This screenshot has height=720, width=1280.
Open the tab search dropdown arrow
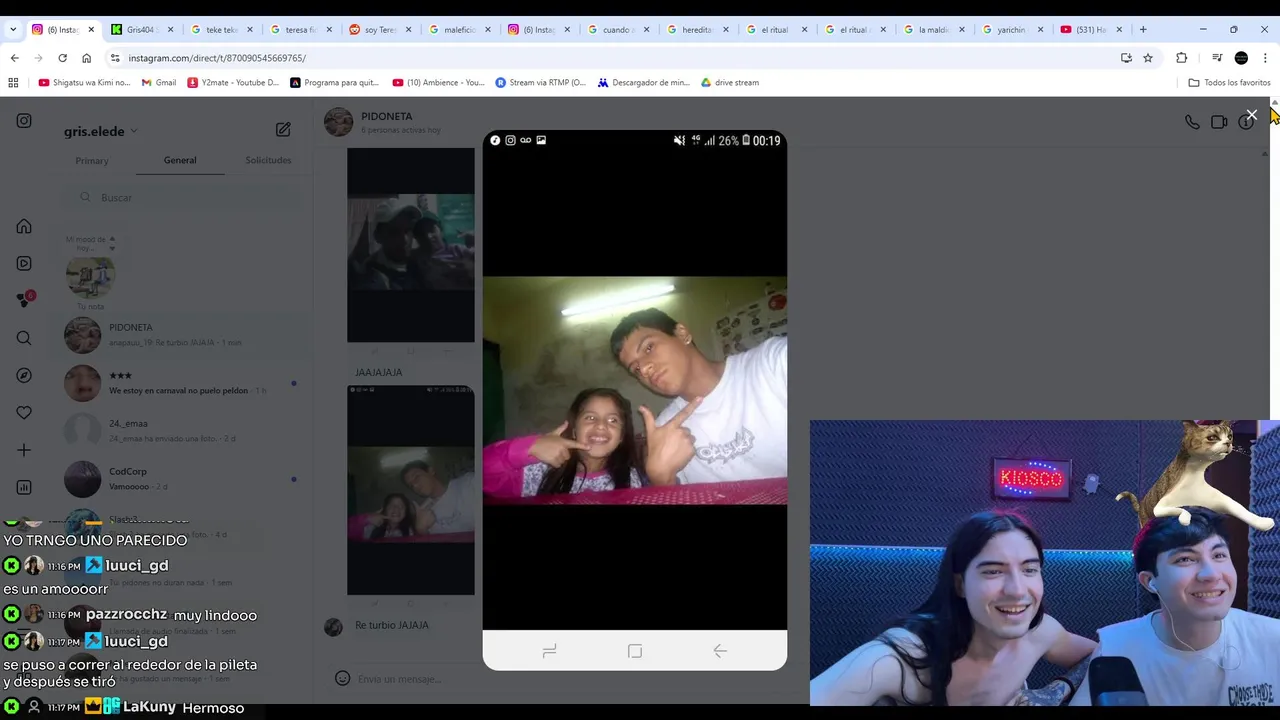coord(13,29)
